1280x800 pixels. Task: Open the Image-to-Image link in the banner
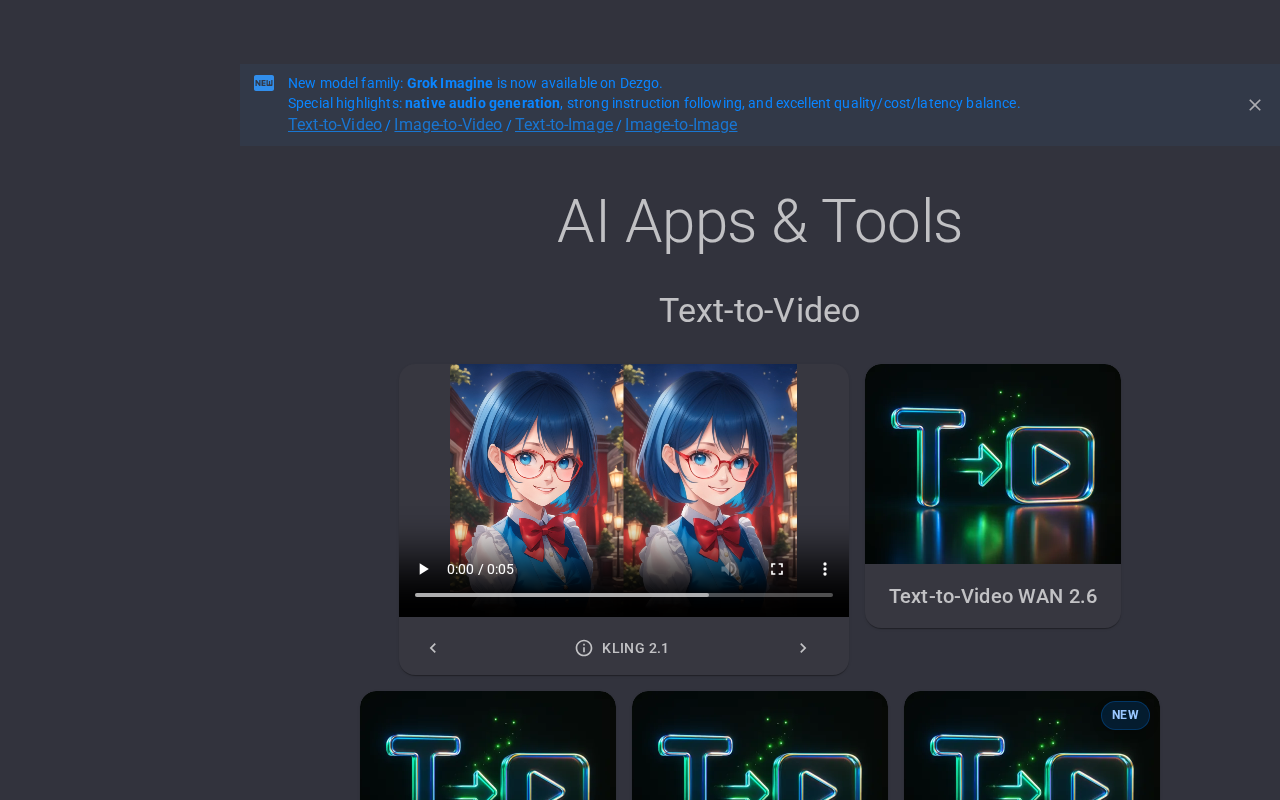(681, 125)
